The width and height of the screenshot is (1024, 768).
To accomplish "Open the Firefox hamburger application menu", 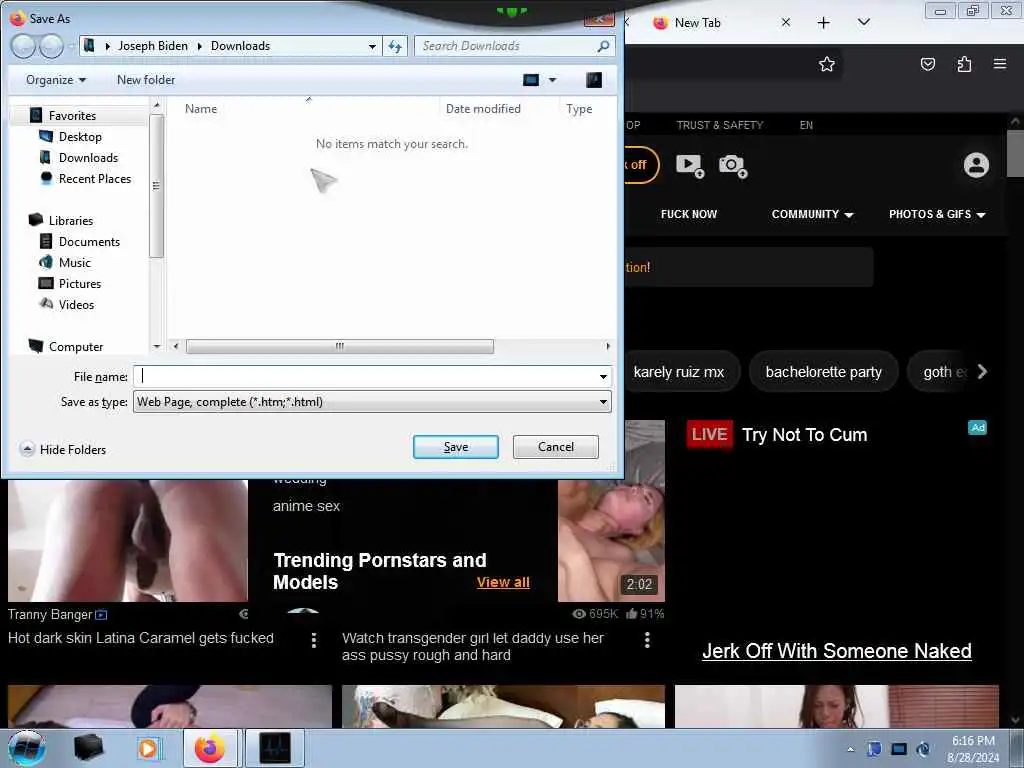I will click(999, 64).
